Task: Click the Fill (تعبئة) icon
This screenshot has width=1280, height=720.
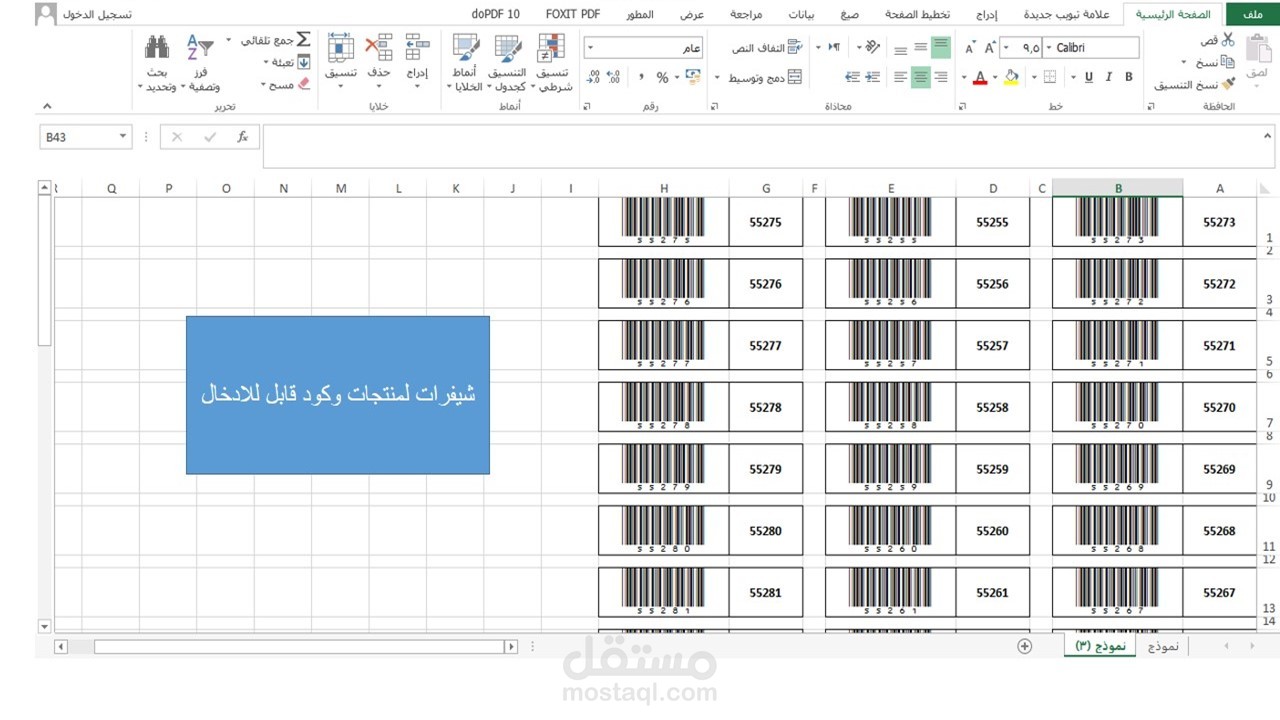Action: coord(304,62)
